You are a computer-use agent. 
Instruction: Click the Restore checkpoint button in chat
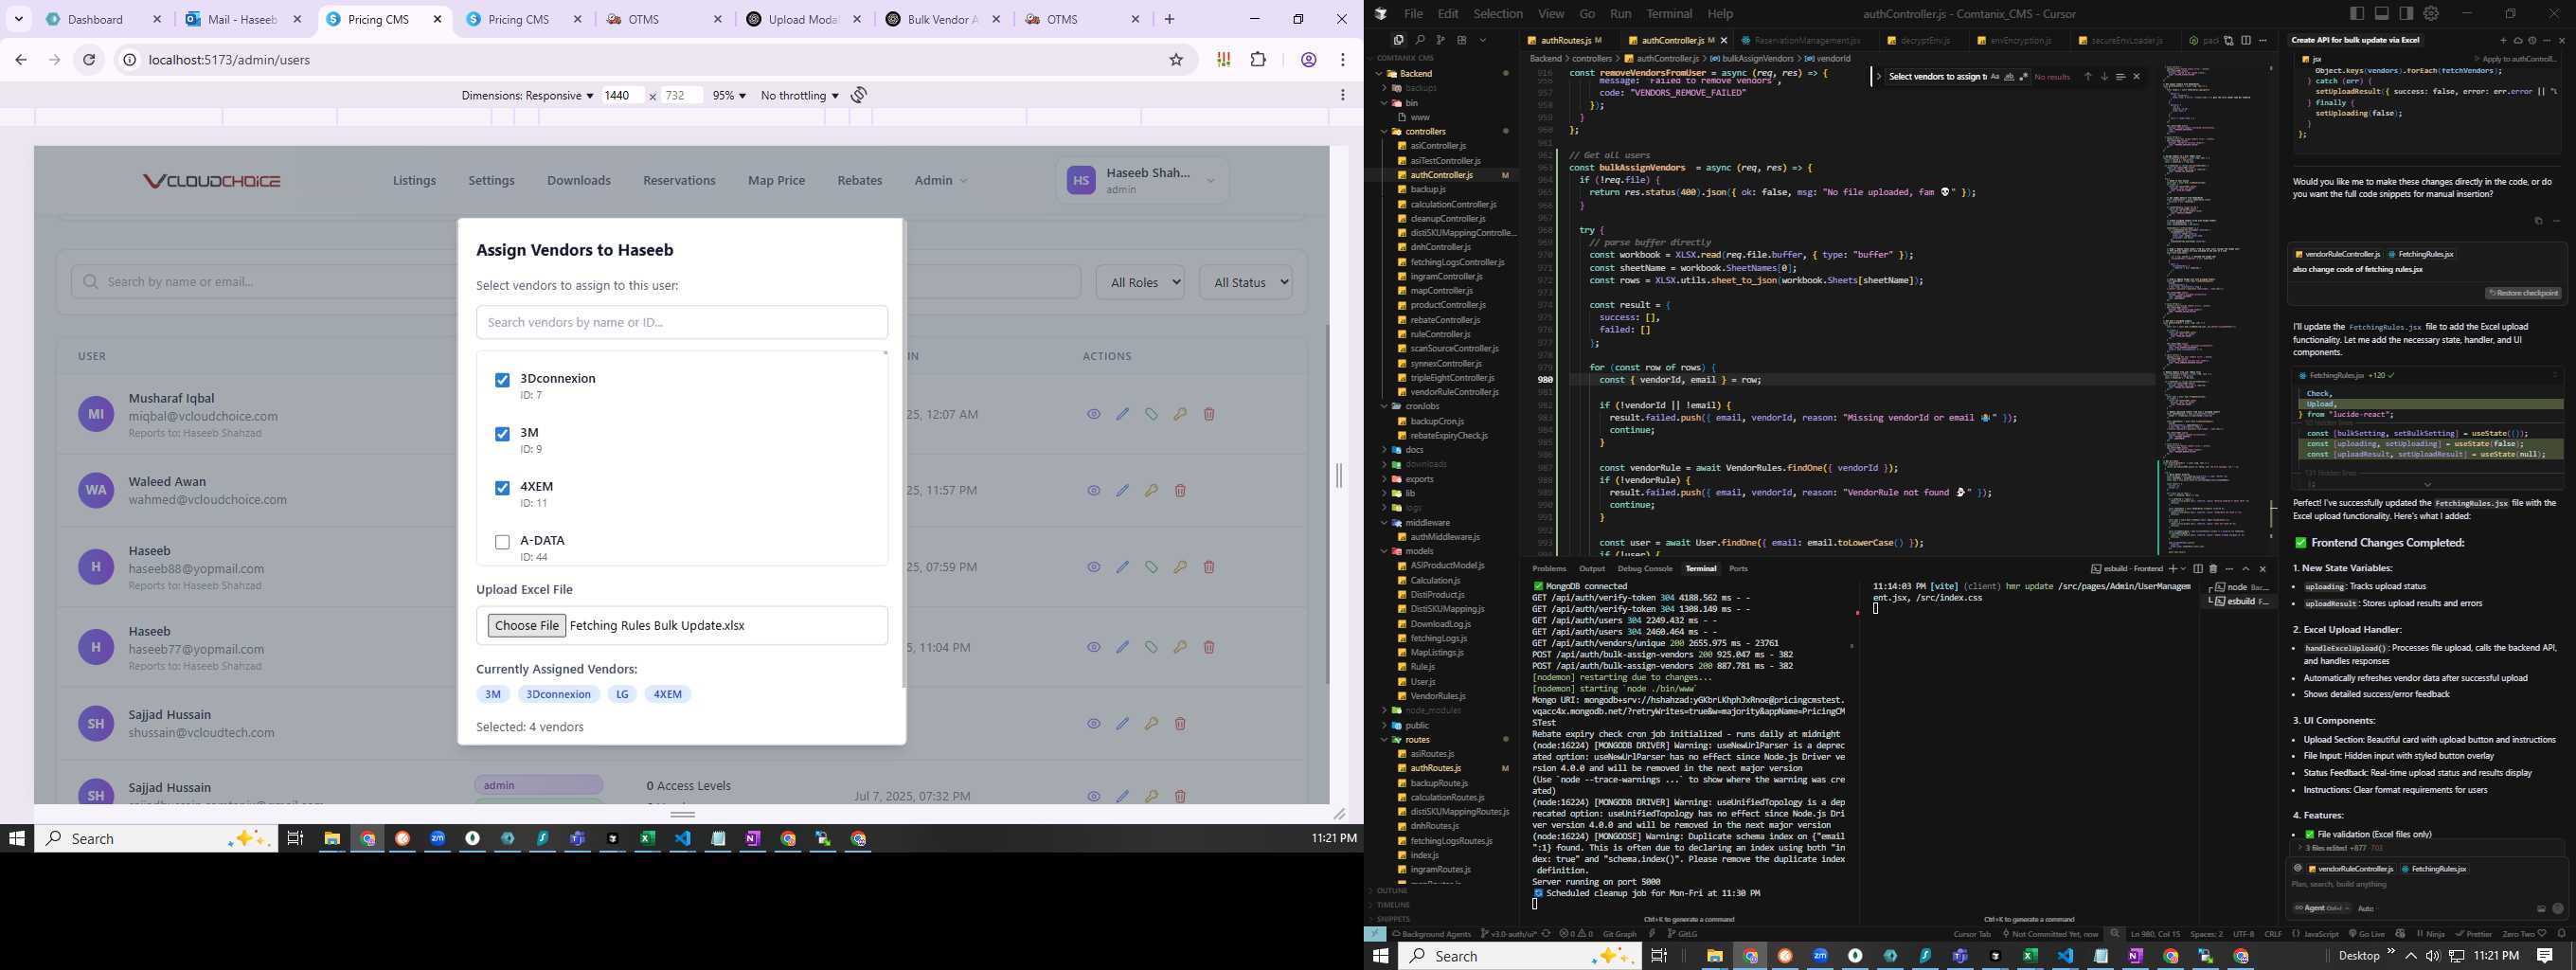[2523, 293]
